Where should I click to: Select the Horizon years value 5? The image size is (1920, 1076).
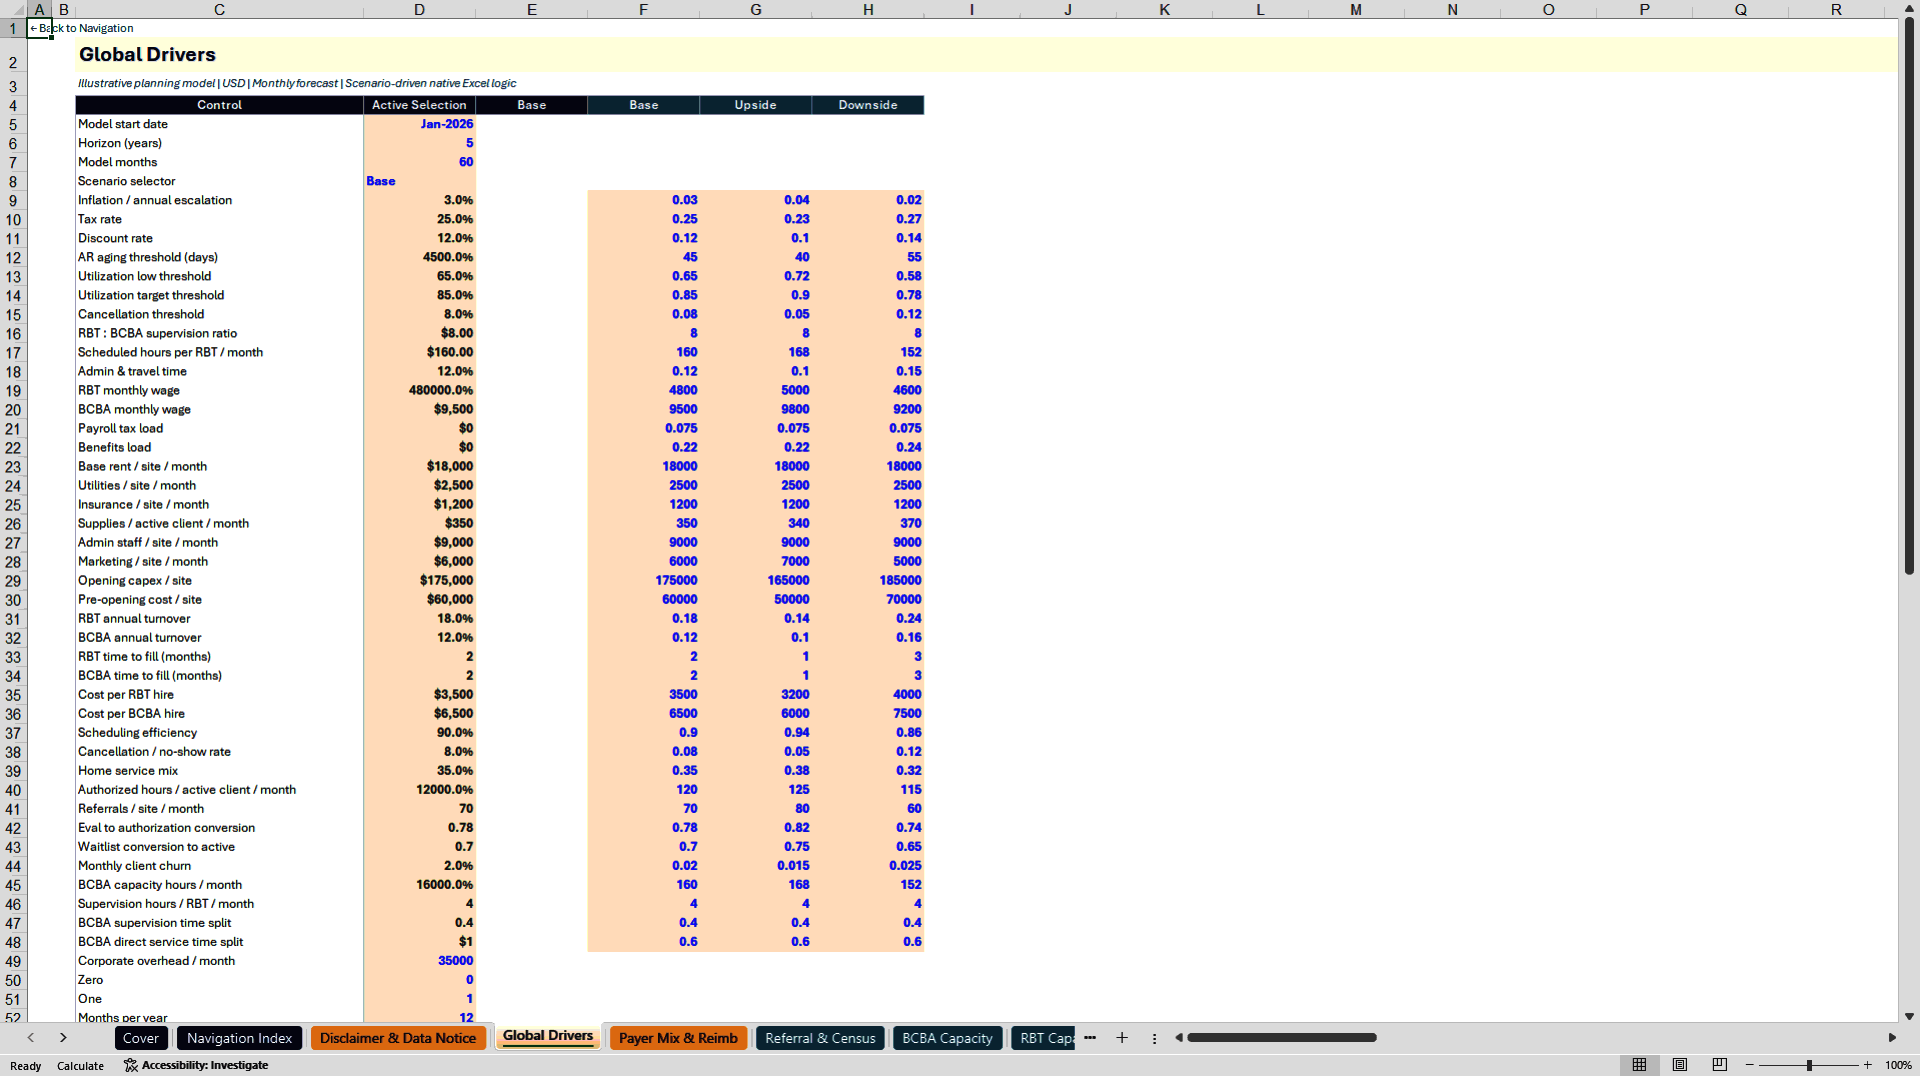(x=419, y=143)
